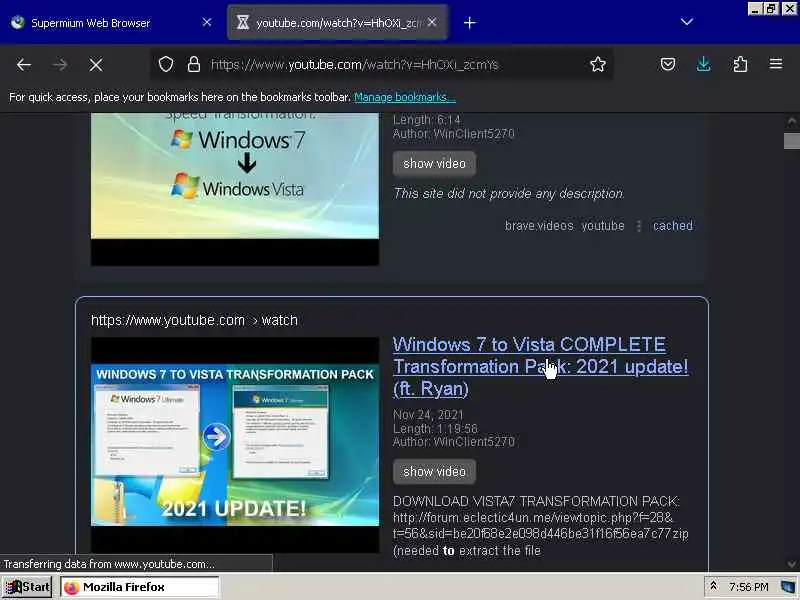This screenshot has height=600, width=800.
Task: Show video for Windows 7 to Vista speed transformation
Action: pyautogui.click(x=434, y=164)
